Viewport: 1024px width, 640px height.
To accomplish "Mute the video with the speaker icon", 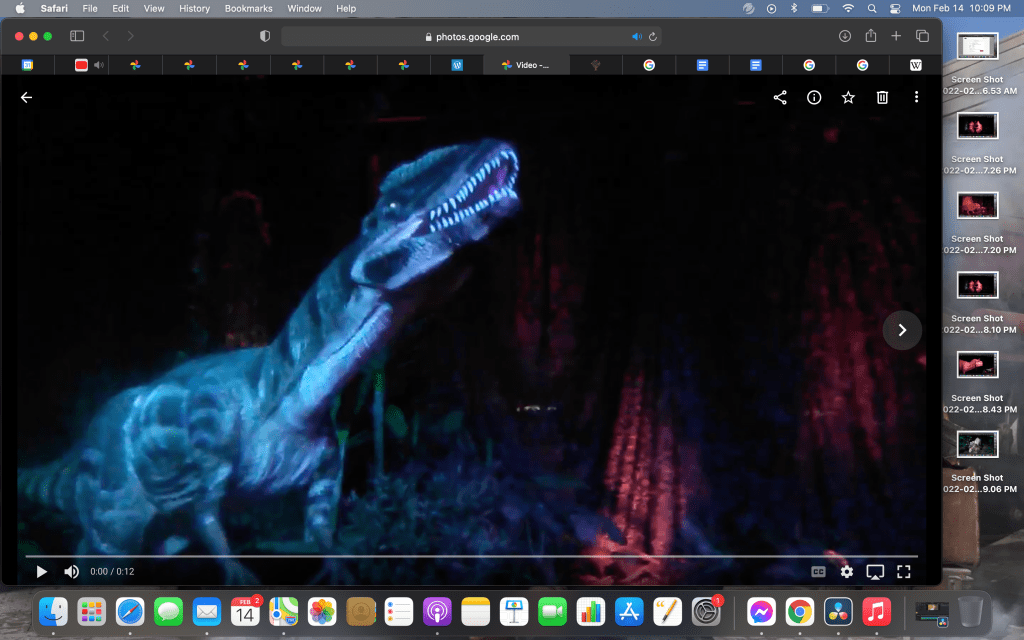I will tap(71, 572).
